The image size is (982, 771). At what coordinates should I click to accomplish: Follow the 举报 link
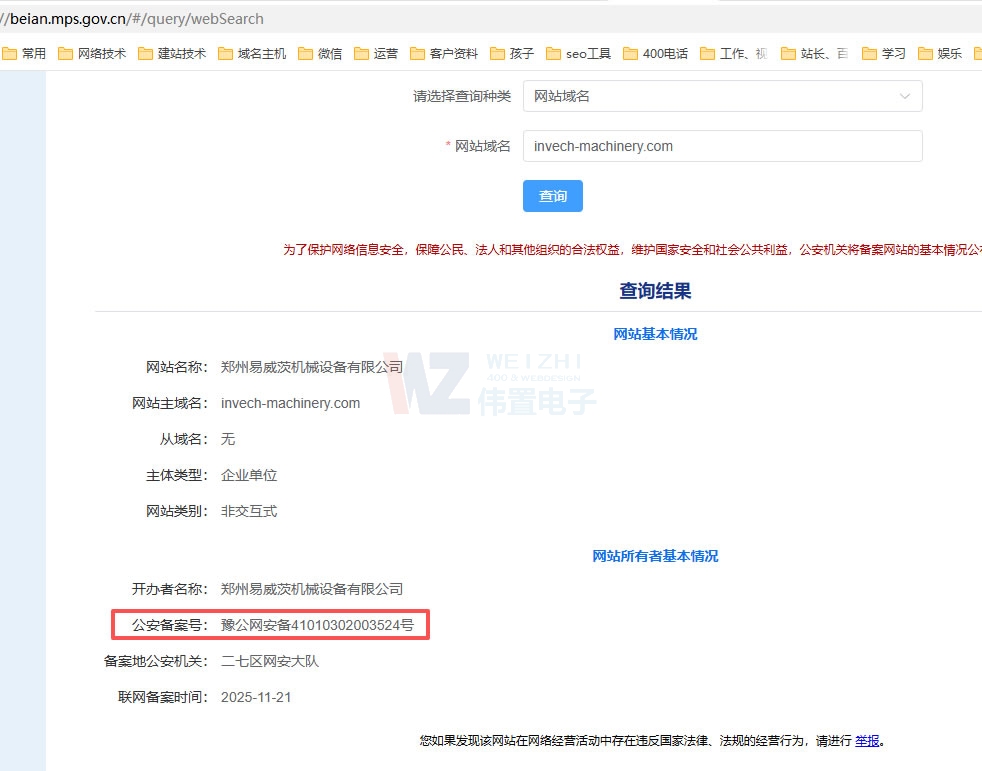[867, 741]
